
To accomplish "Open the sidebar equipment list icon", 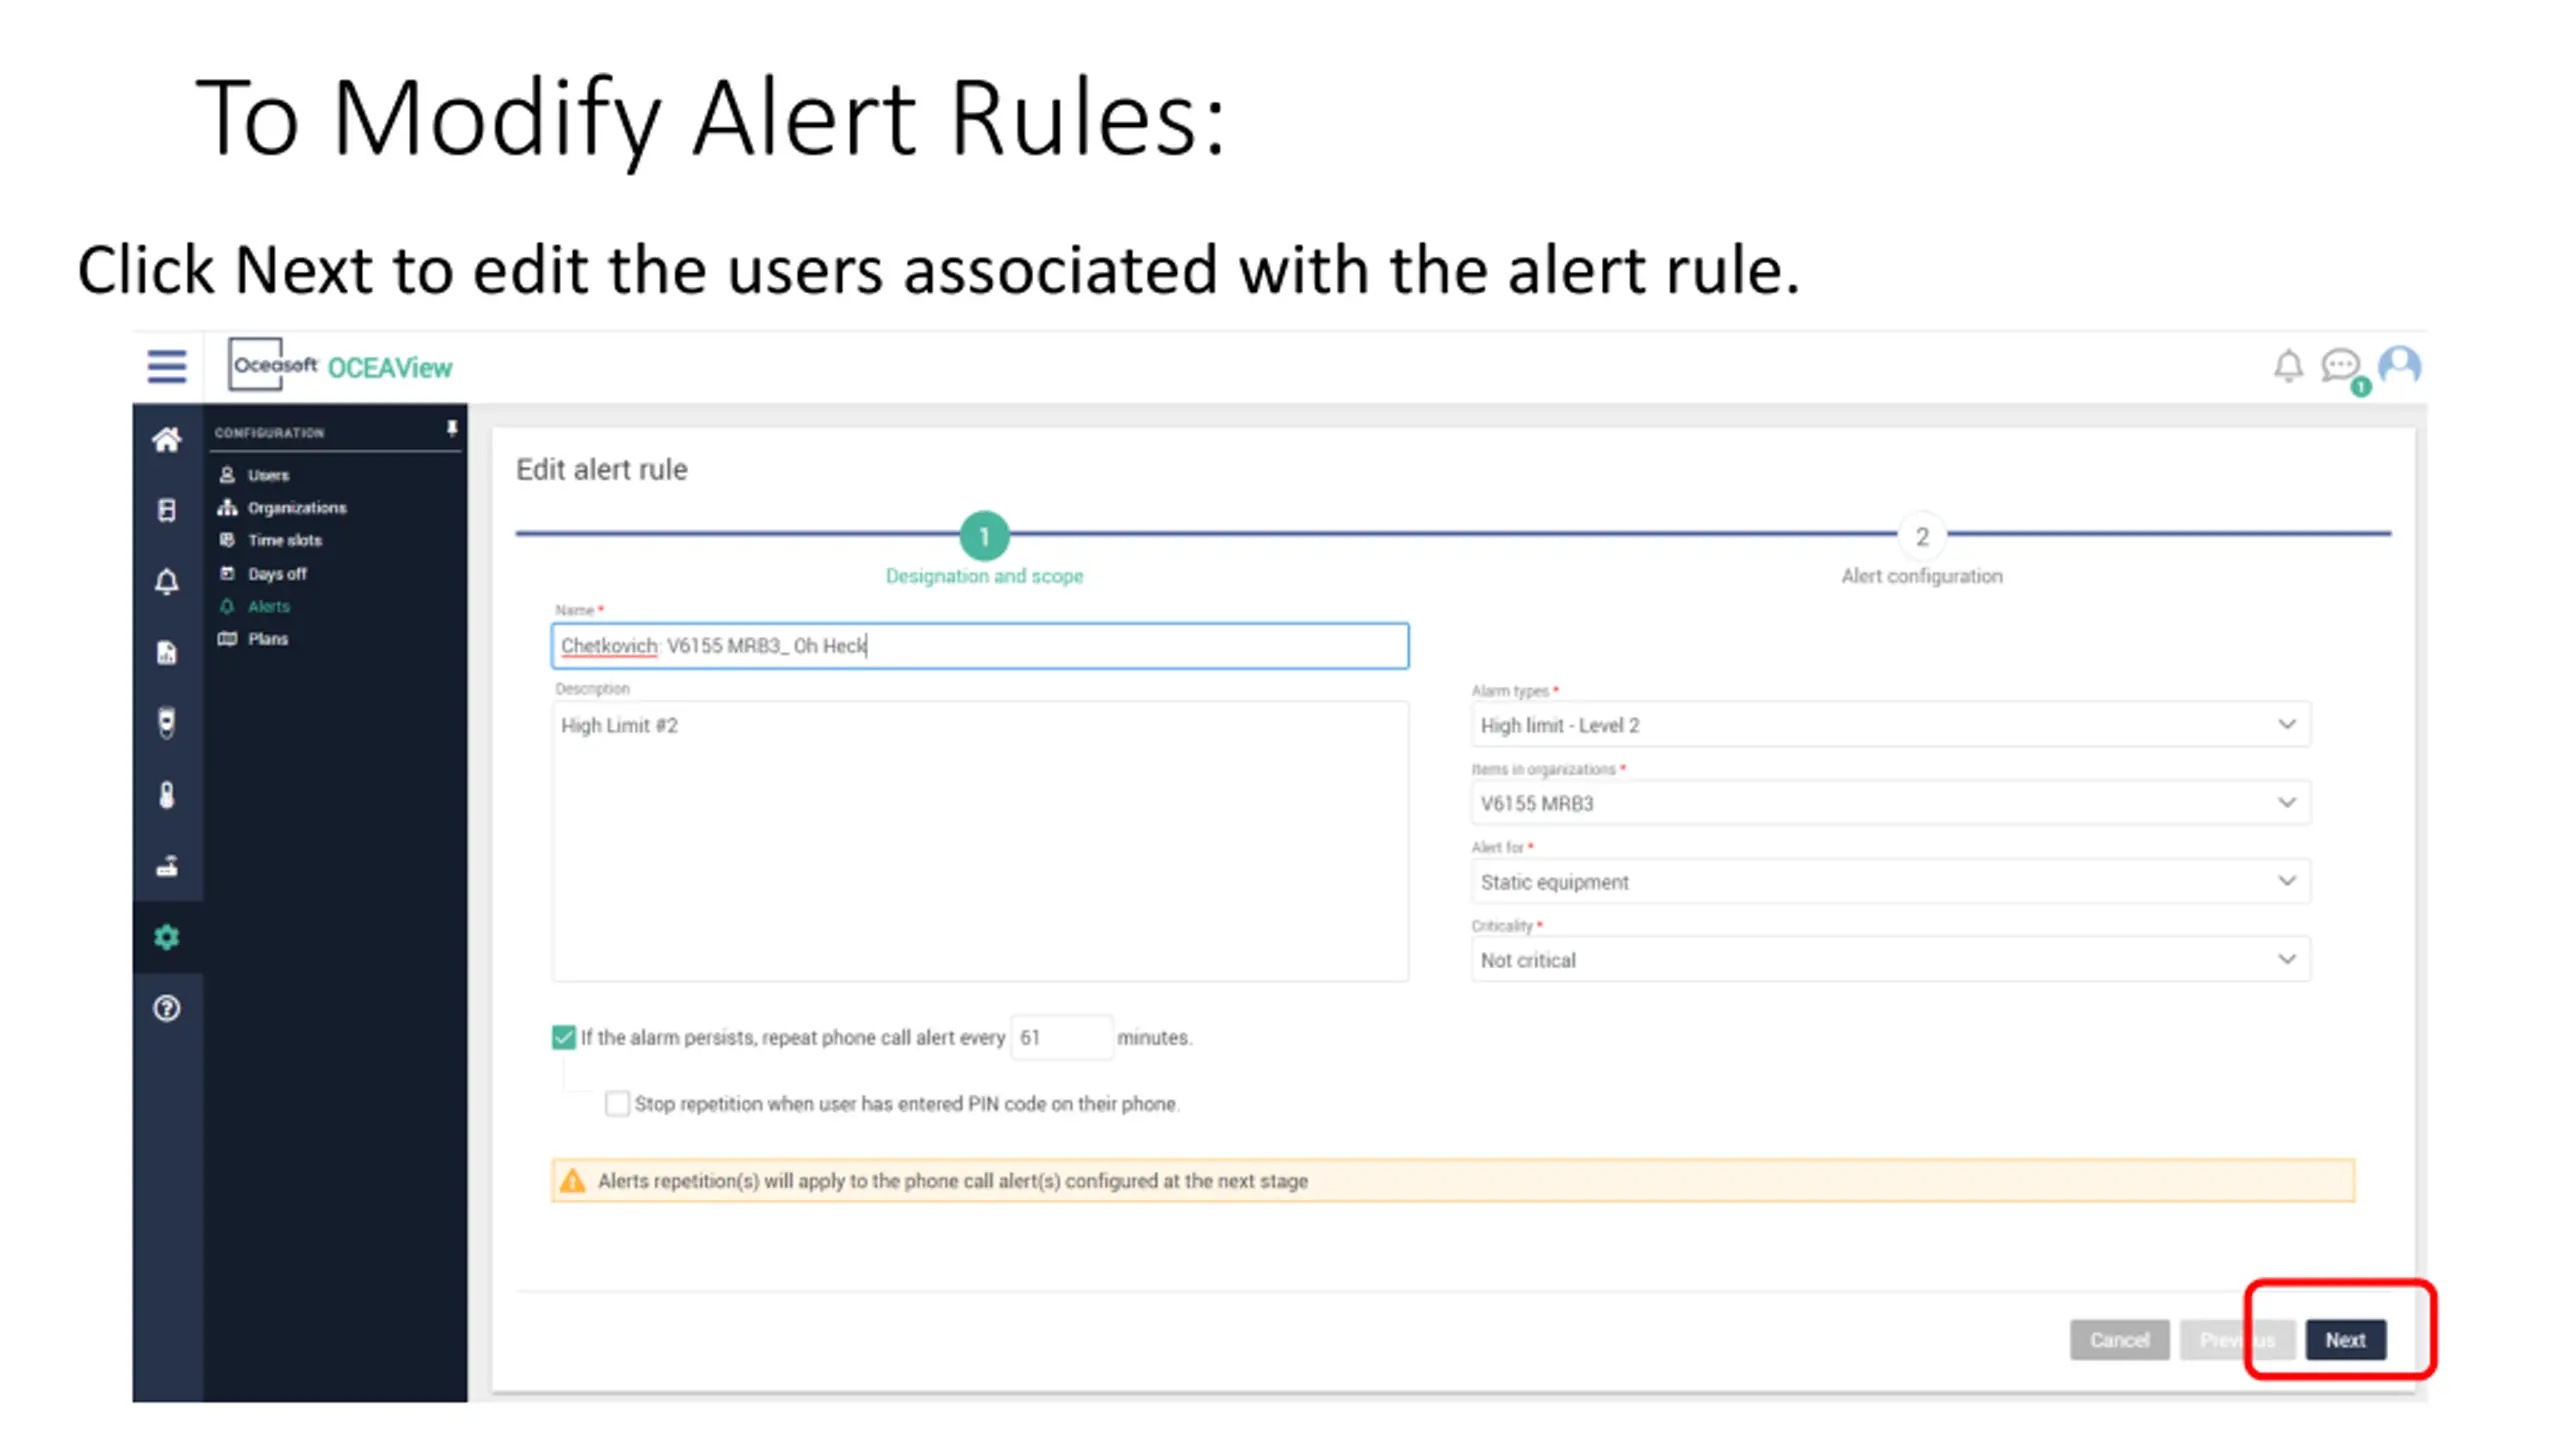I will (x=166, y=510).
